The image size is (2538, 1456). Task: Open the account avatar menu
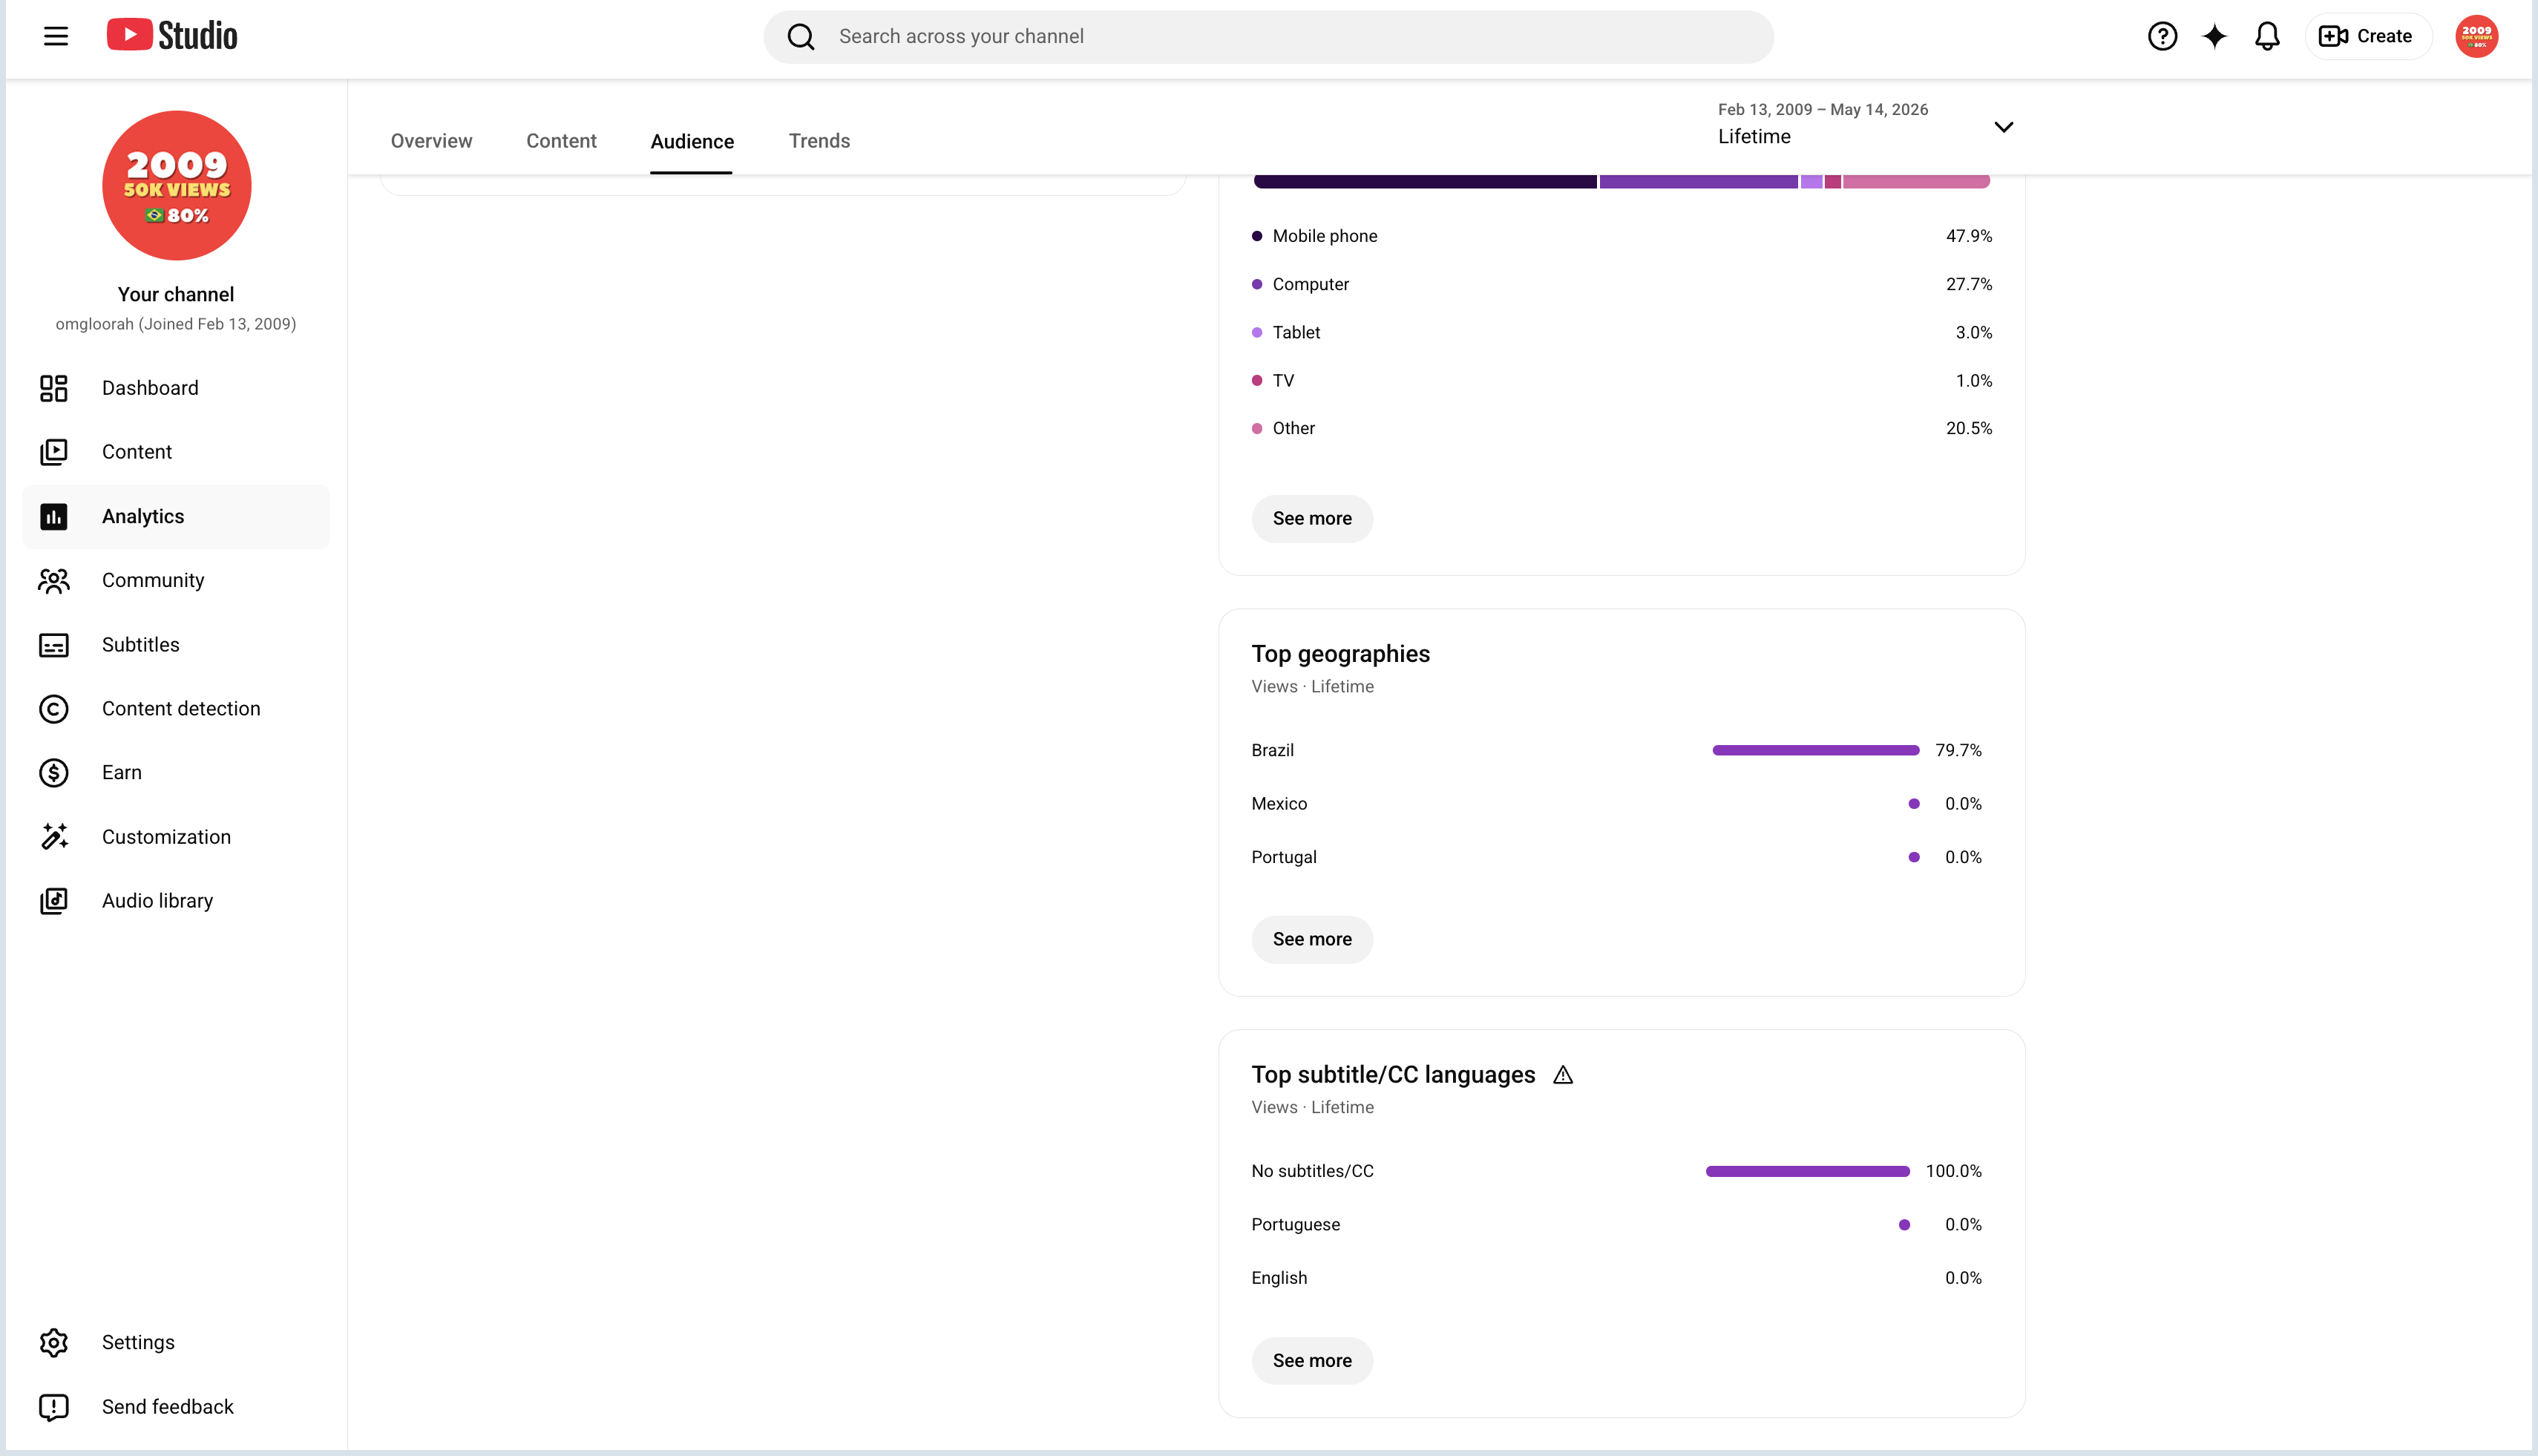pyautogui.click(x=2477, y=36)
